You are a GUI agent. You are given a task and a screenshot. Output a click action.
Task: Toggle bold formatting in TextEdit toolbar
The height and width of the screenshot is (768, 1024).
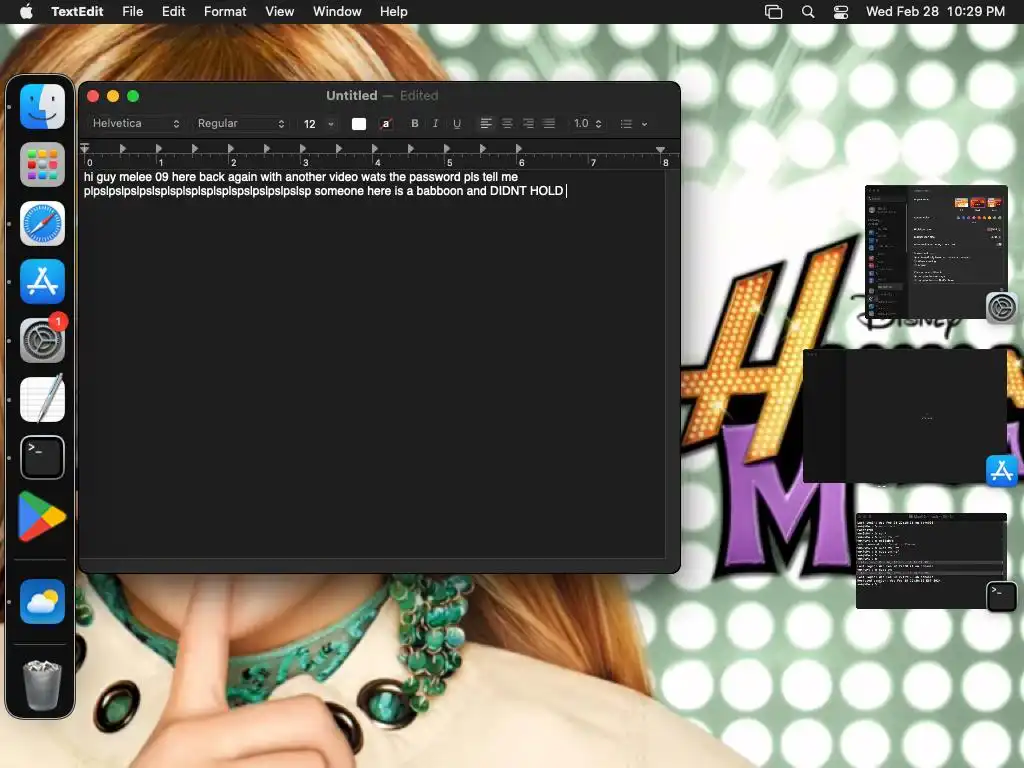point(414,123)
